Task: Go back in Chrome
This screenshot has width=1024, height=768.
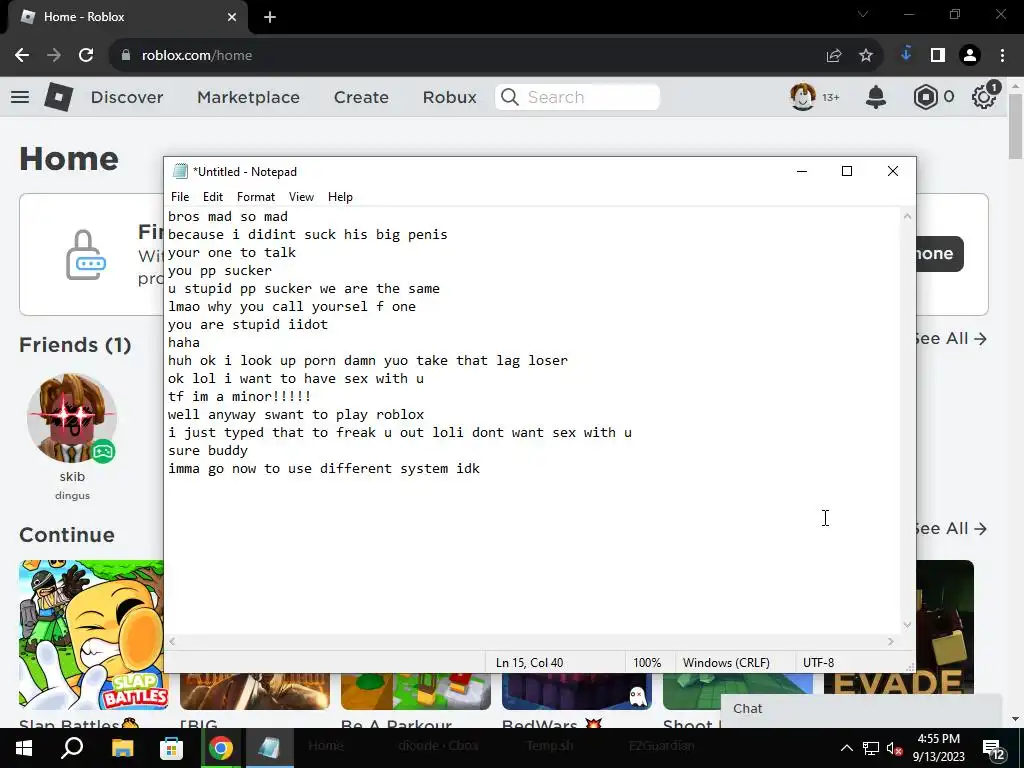Action: (x=22, y=56)
